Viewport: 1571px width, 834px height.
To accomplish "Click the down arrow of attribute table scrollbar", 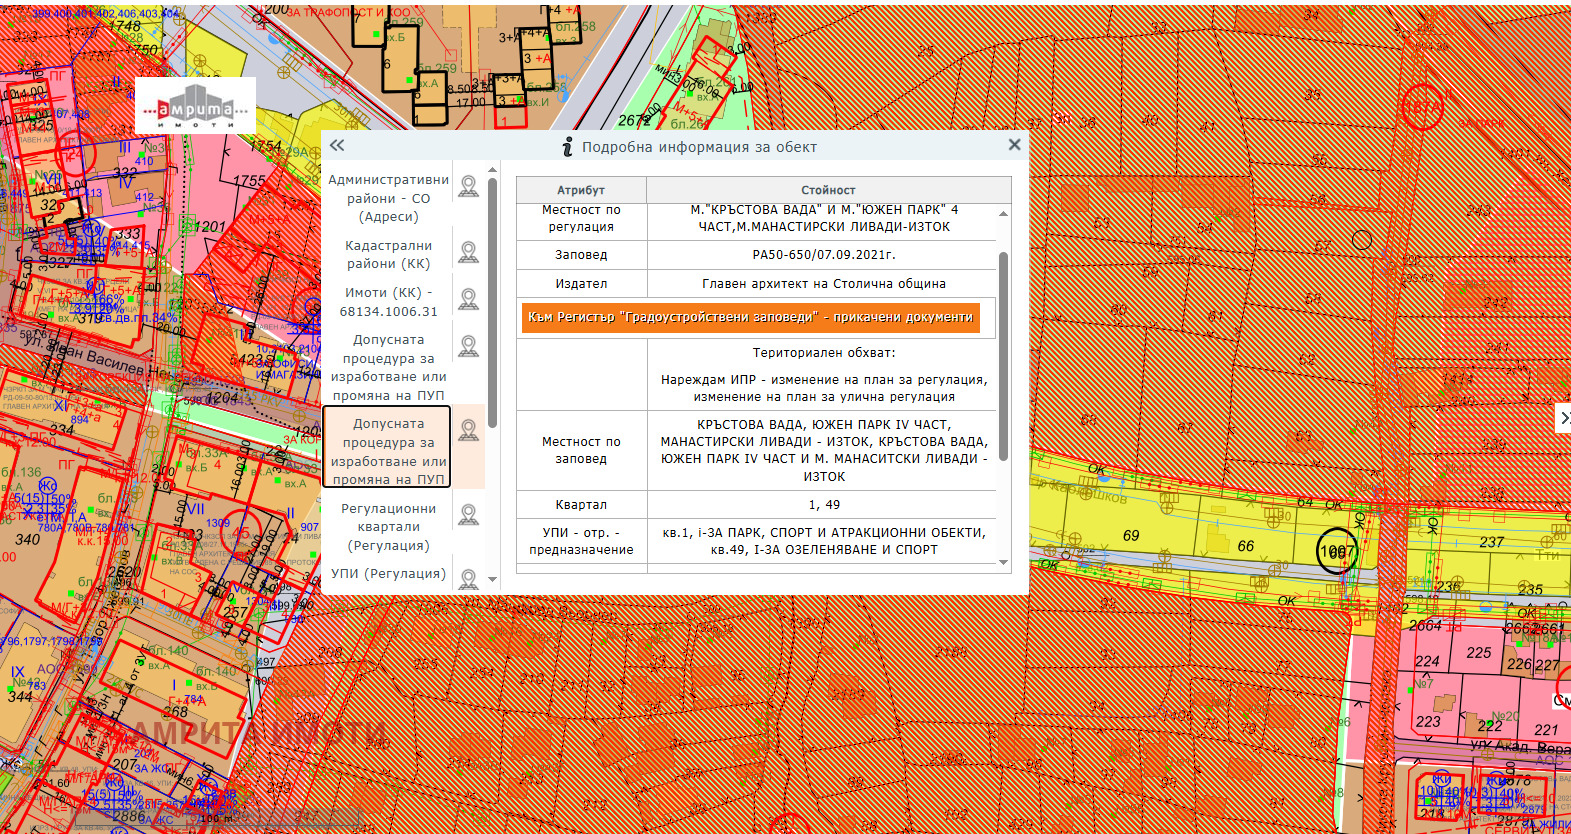I will click(x=1003, y=563).
